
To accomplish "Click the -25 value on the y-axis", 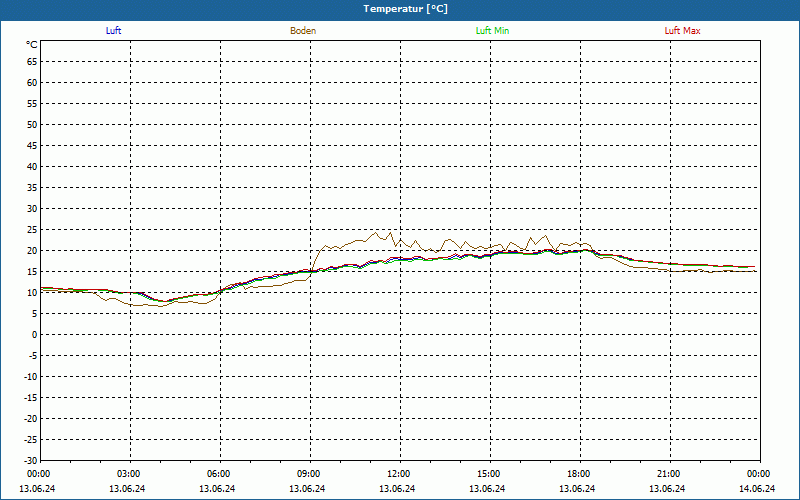I will (x=31, y=440).
